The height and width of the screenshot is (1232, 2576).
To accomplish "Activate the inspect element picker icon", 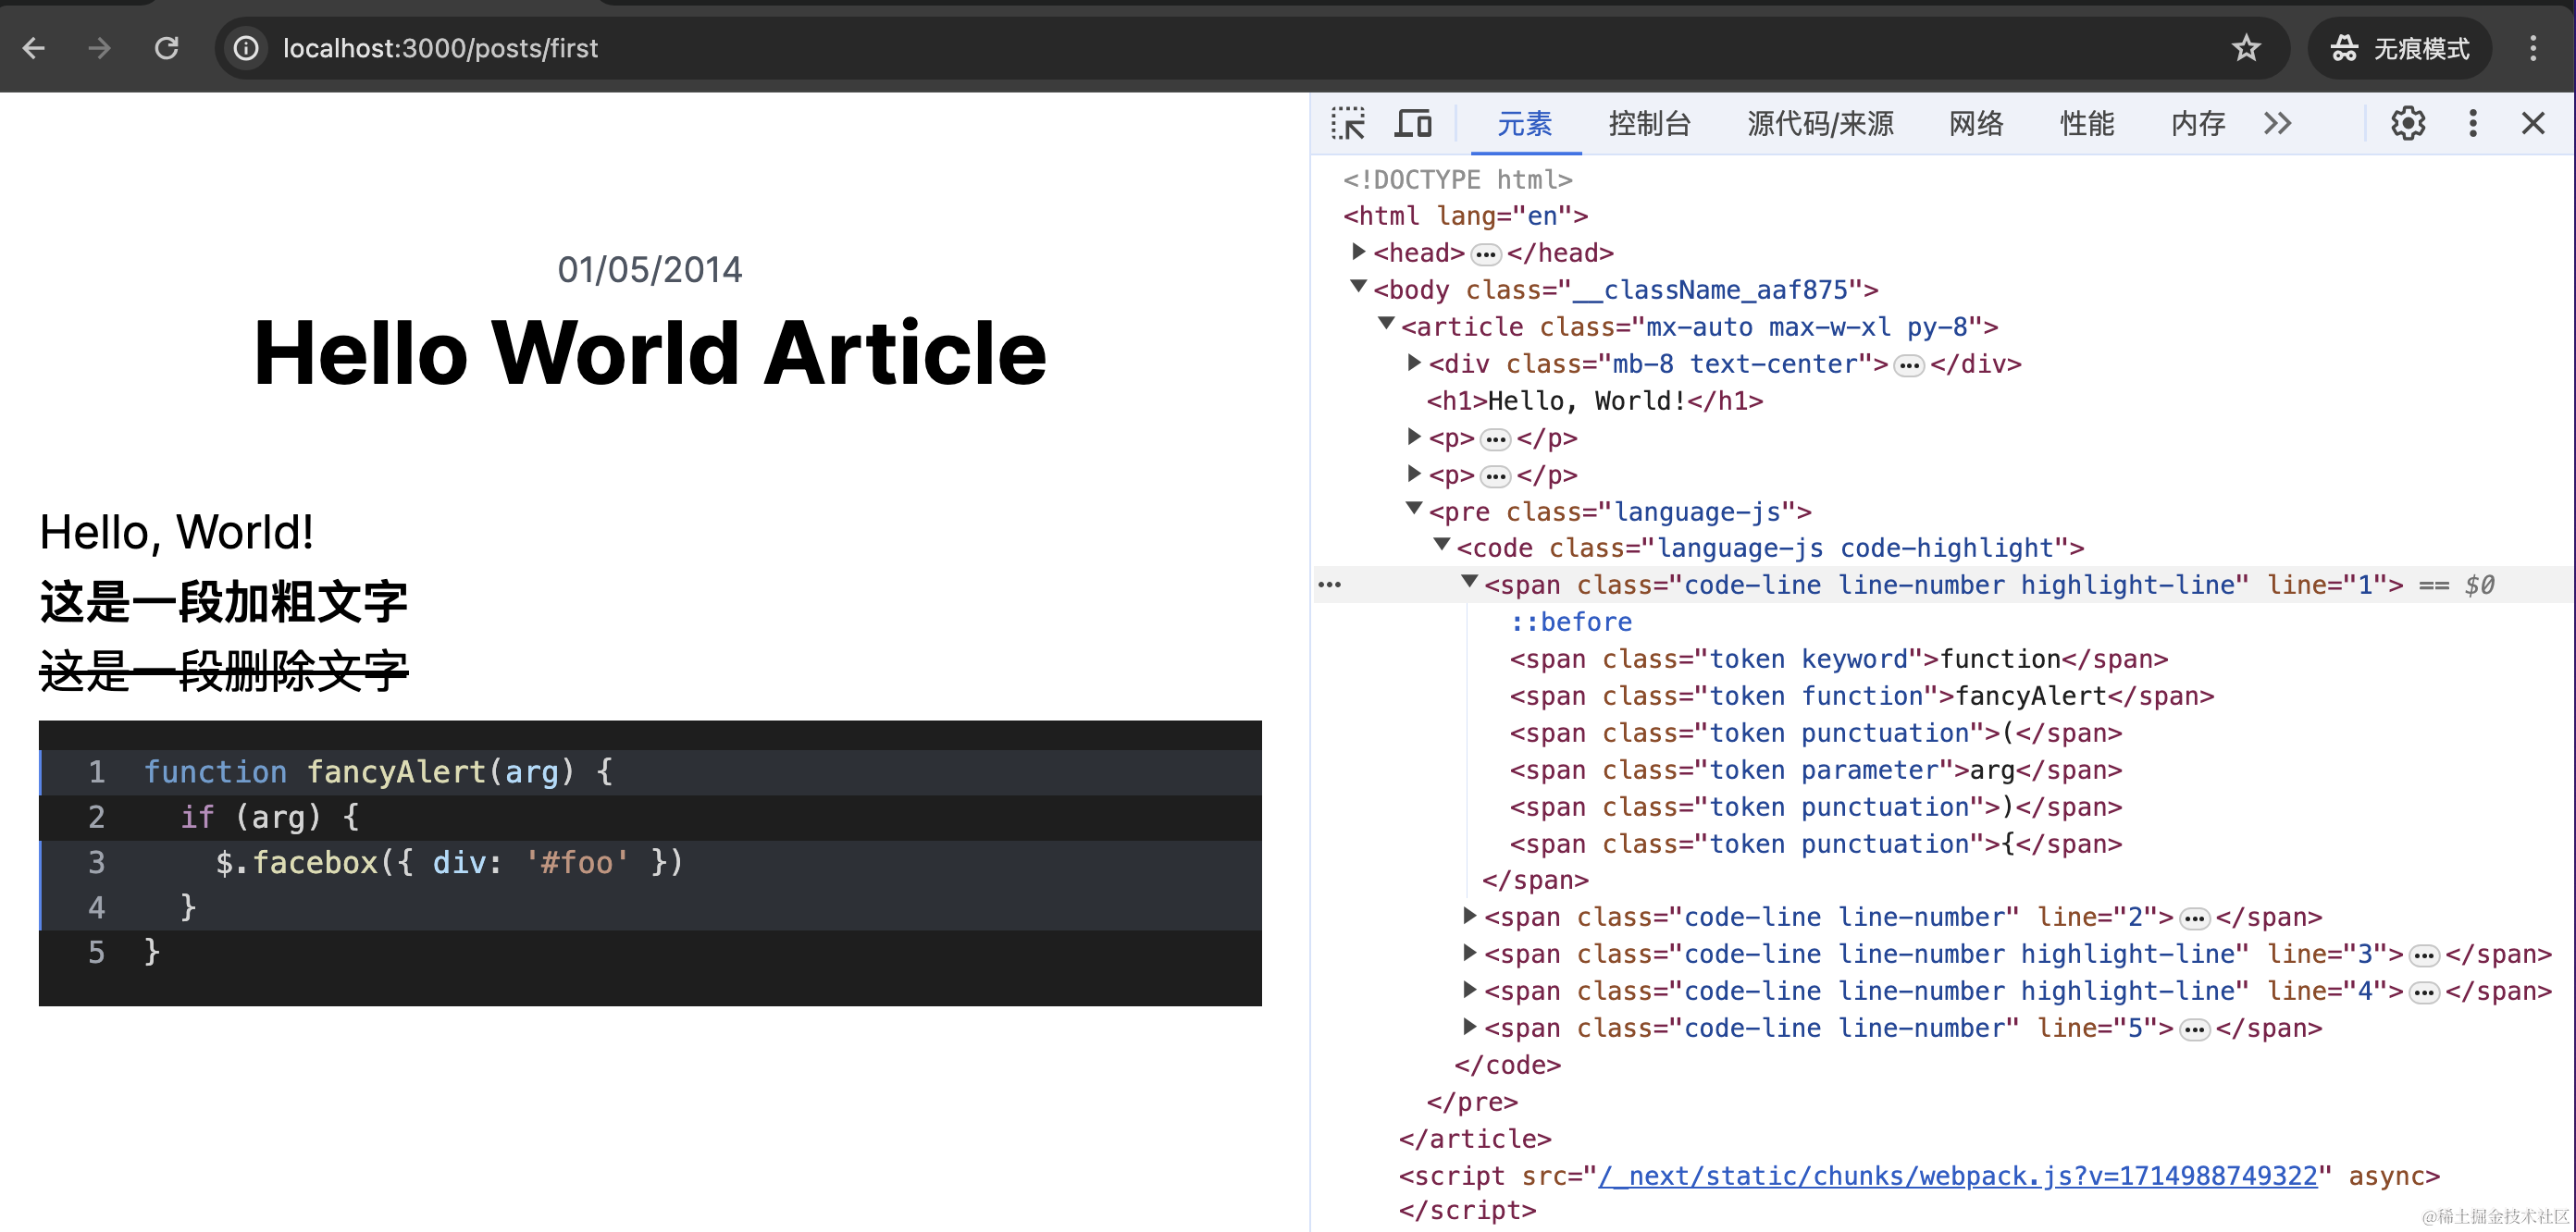I will pos(1347,124).
